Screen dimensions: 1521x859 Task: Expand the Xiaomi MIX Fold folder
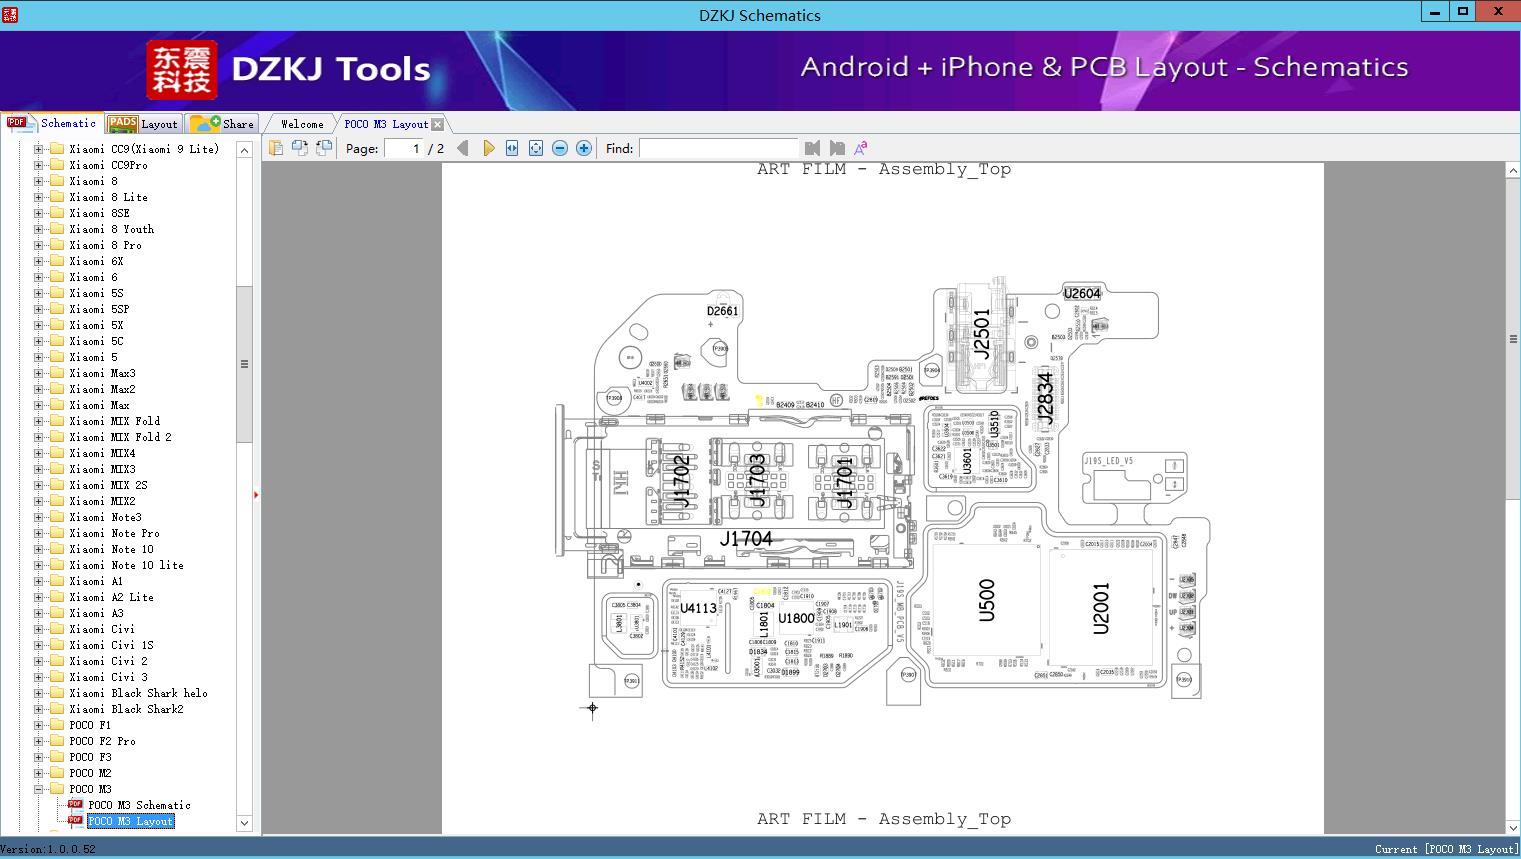tap(39, 421)
